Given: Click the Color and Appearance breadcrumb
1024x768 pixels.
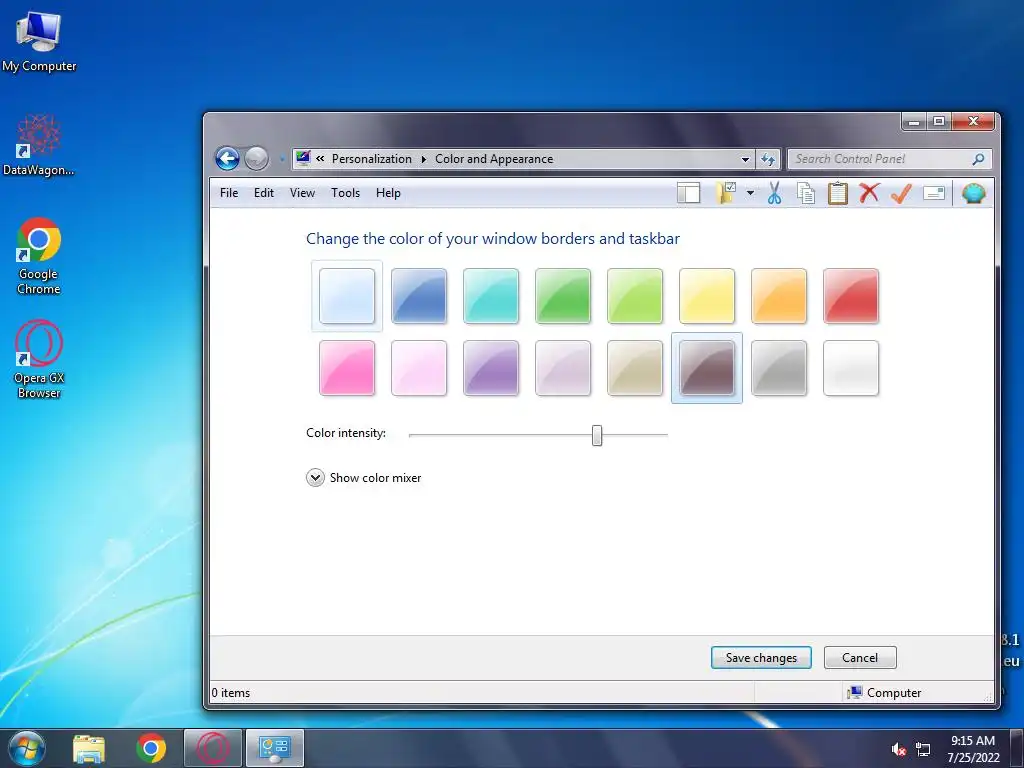Looking at the screenshot, I should tap(494, 159).
